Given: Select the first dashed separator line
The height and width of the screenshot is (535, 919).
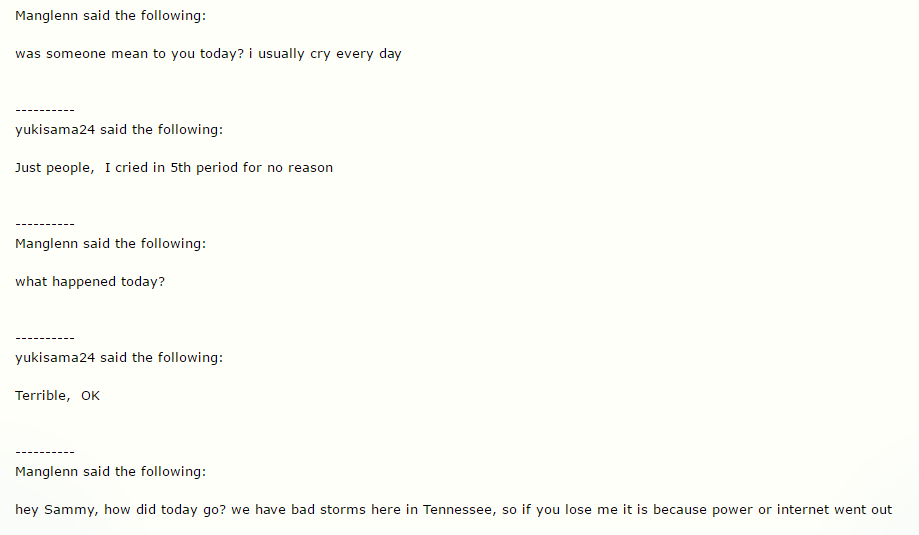Looking at the screenshot, I should [x=45, y=110].
